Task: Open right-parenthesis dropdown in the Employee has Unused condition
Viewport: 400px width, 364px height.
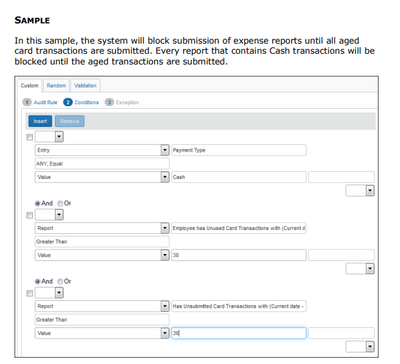Action: (360, 269)
